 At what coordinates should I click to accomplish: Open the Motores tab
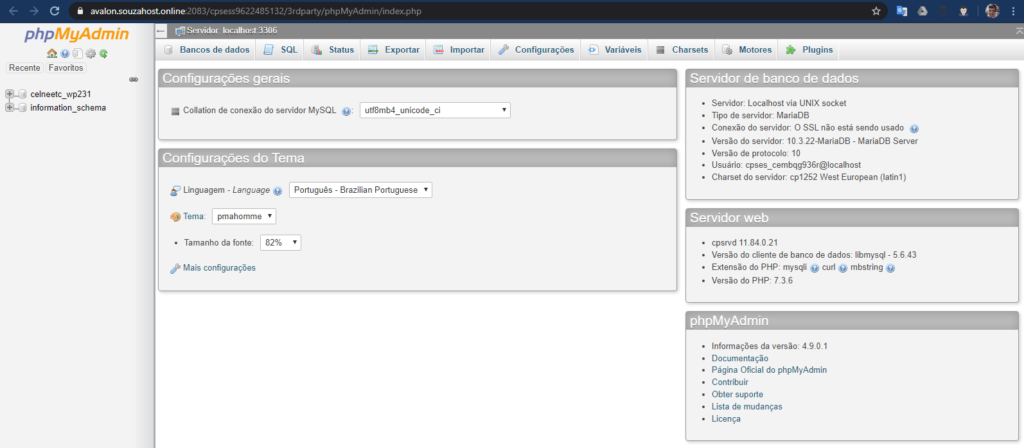[x=747, y=50]
